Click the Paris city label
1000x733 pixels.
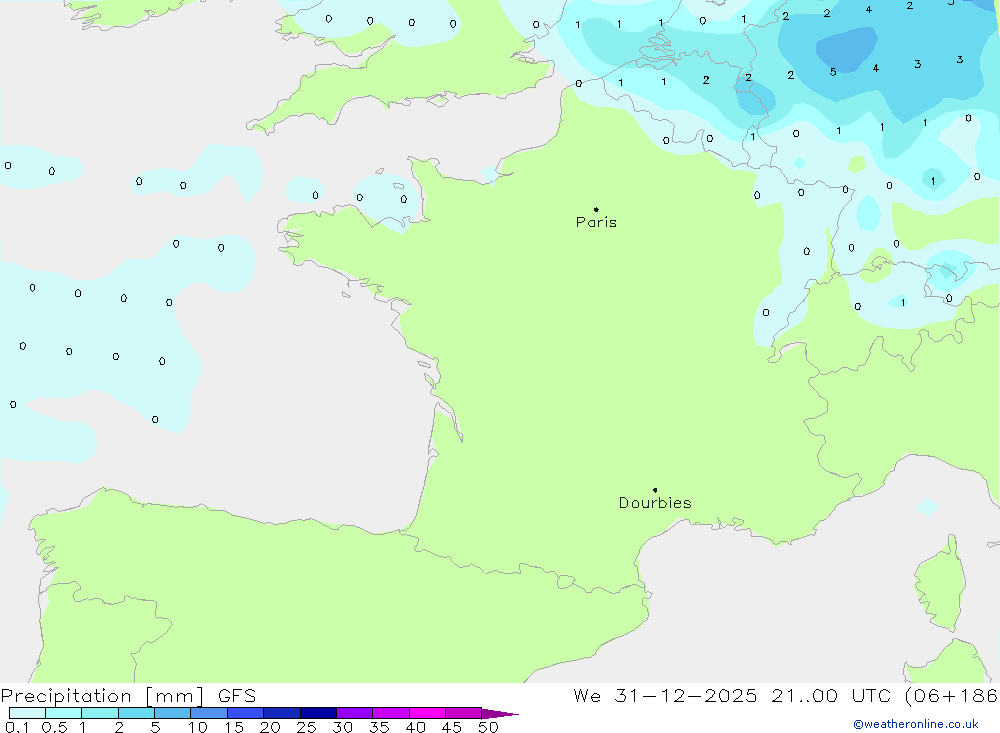(x=596, y=222)
